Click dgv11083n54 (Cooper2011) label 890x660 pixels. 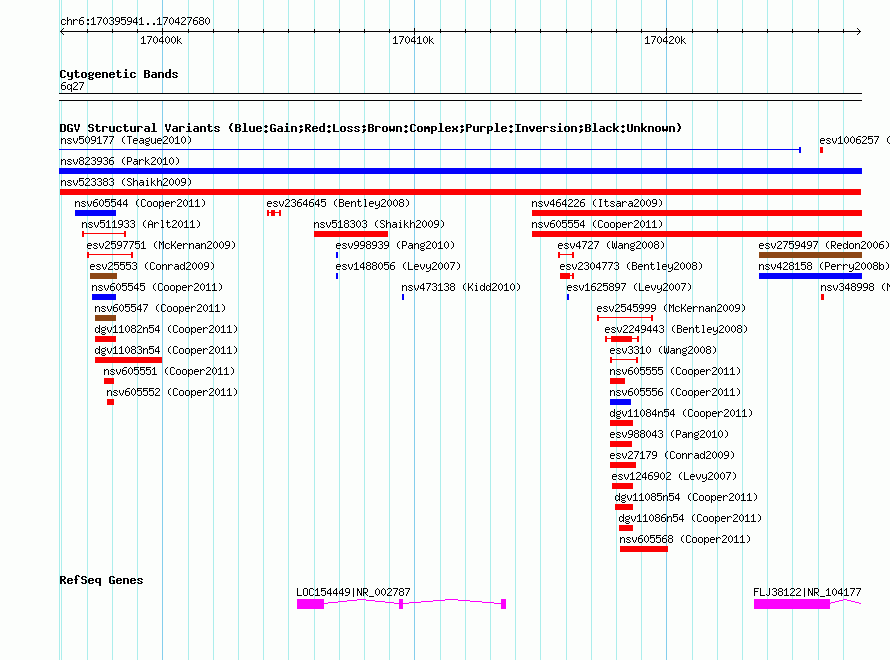point(166,350)
